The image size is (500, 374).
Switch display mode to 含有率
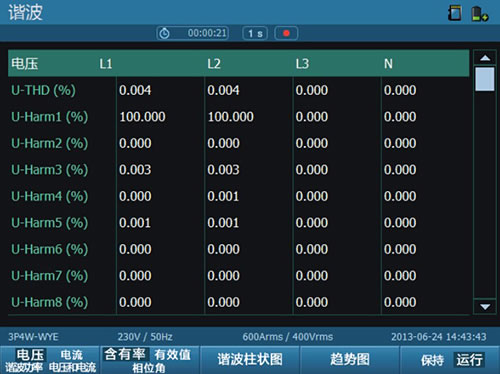click(x=125, y=354)
